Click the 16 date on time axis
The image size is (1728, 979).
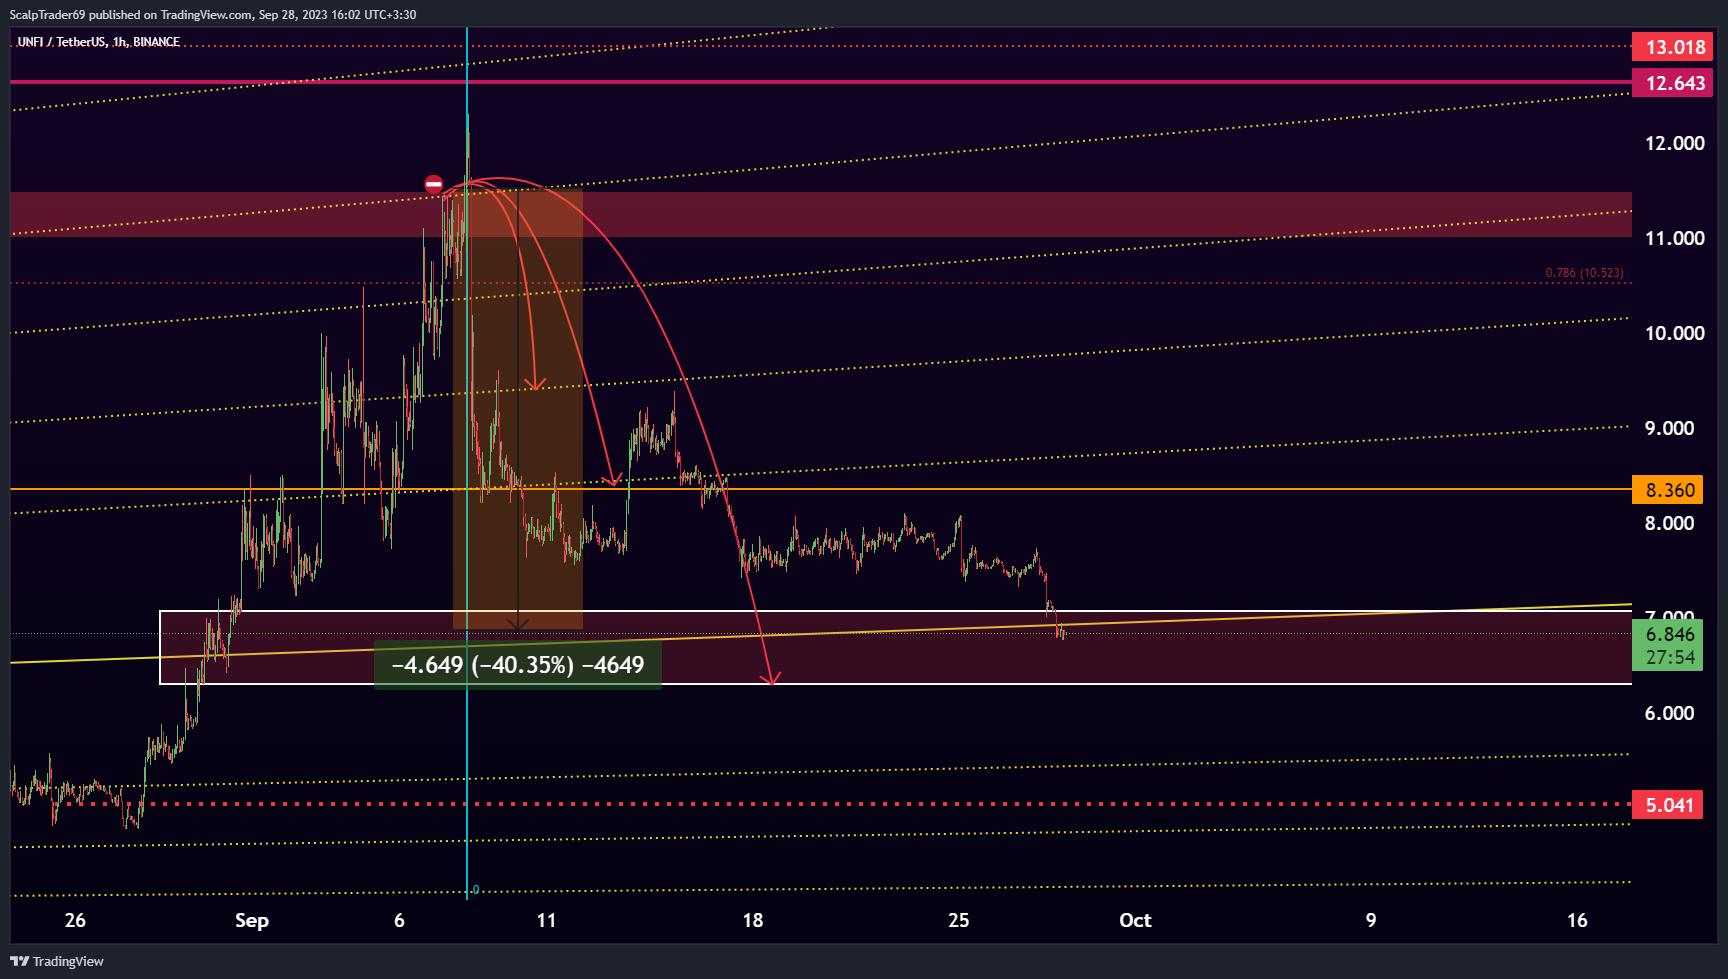click(x=1577, y=920)
